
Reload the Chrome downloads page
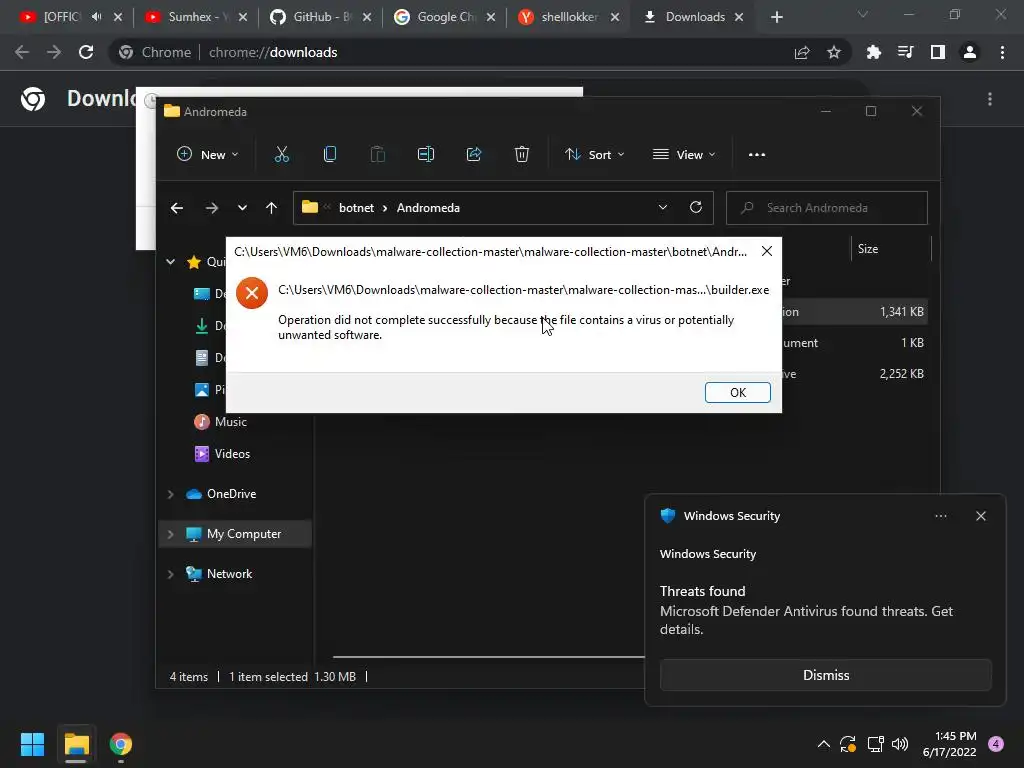pyautogui.click(x=86, y=52)
